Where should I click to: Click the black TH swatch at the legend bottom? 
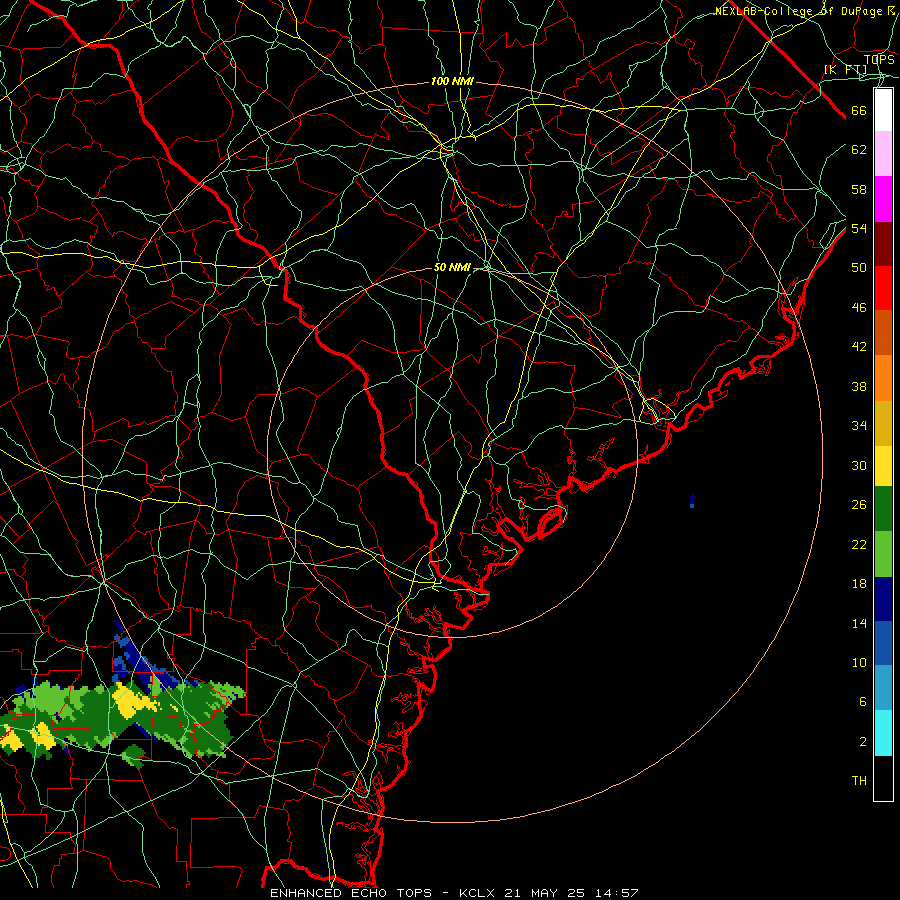[x=883, y=778]
